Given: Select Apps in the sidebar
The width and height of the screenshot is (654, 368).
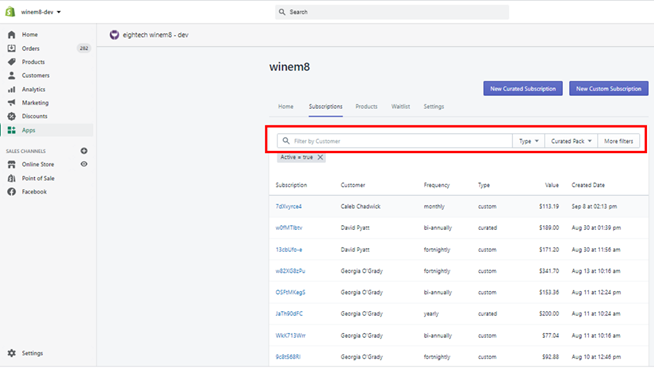Looking at the screenshot, I should coord(29,130).
